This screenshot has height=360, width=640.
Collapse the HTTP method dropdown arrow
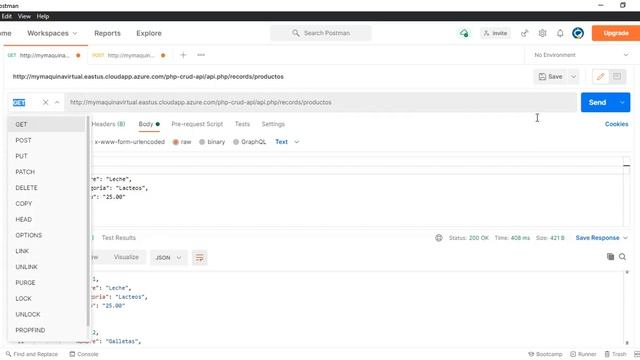pos(57,102)
